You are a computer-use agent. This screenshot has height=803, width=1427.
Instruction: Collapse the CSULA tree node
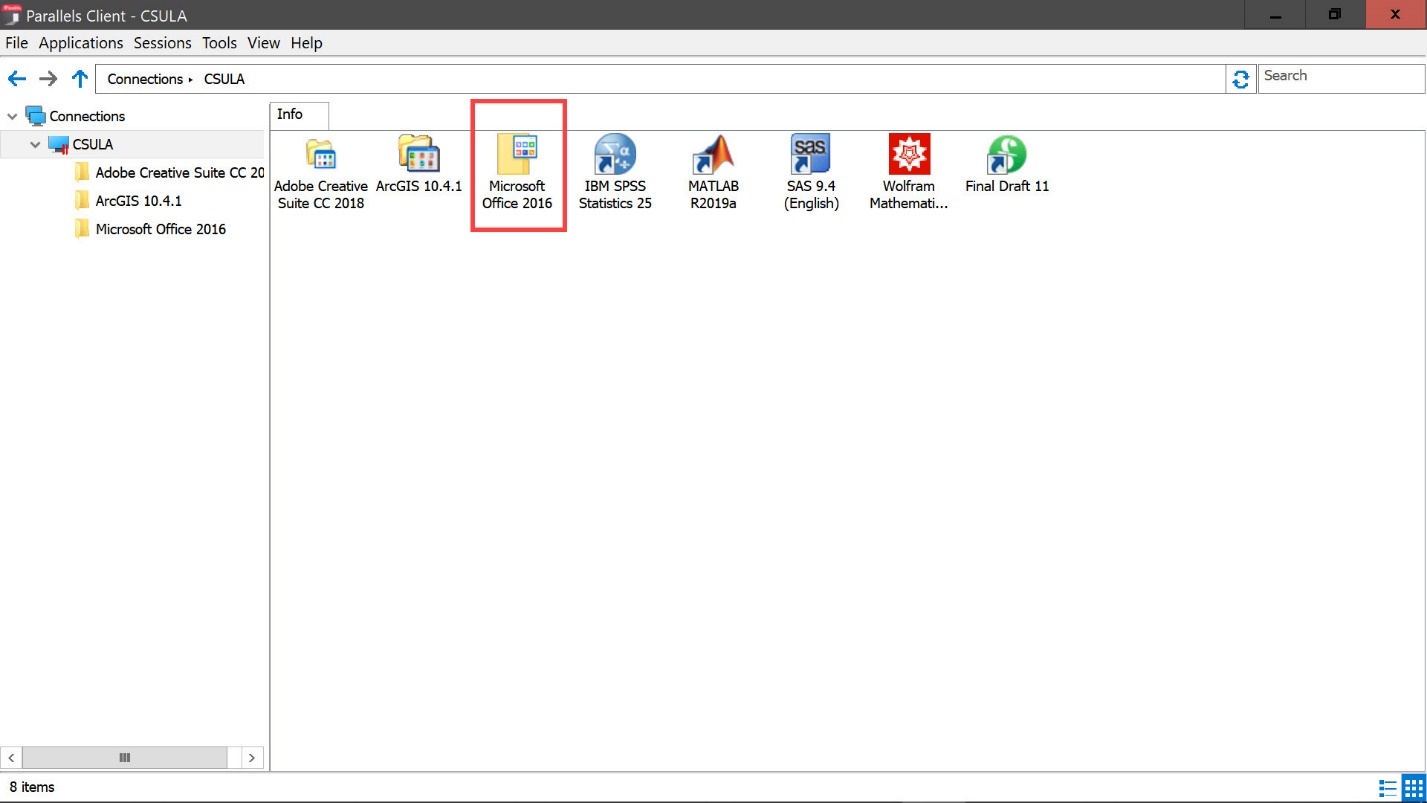(x=36, y=145)
